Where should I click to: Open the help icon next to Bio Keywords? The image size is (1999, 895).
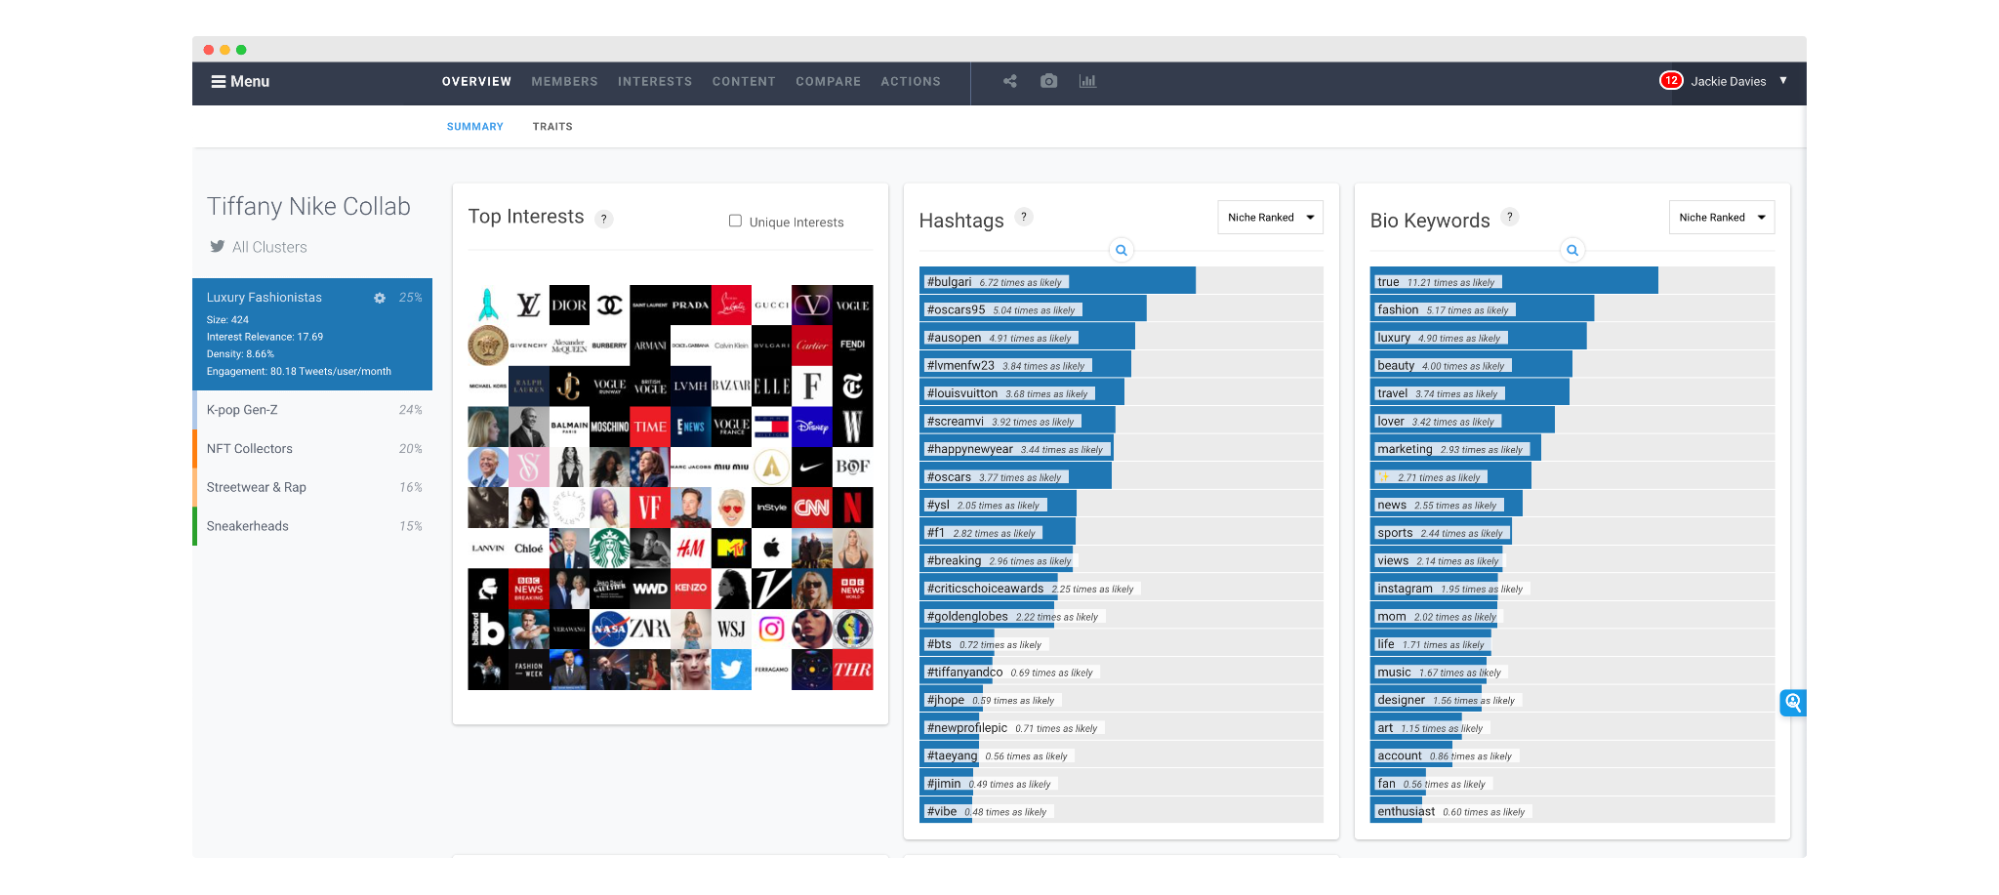point(1510,217)
